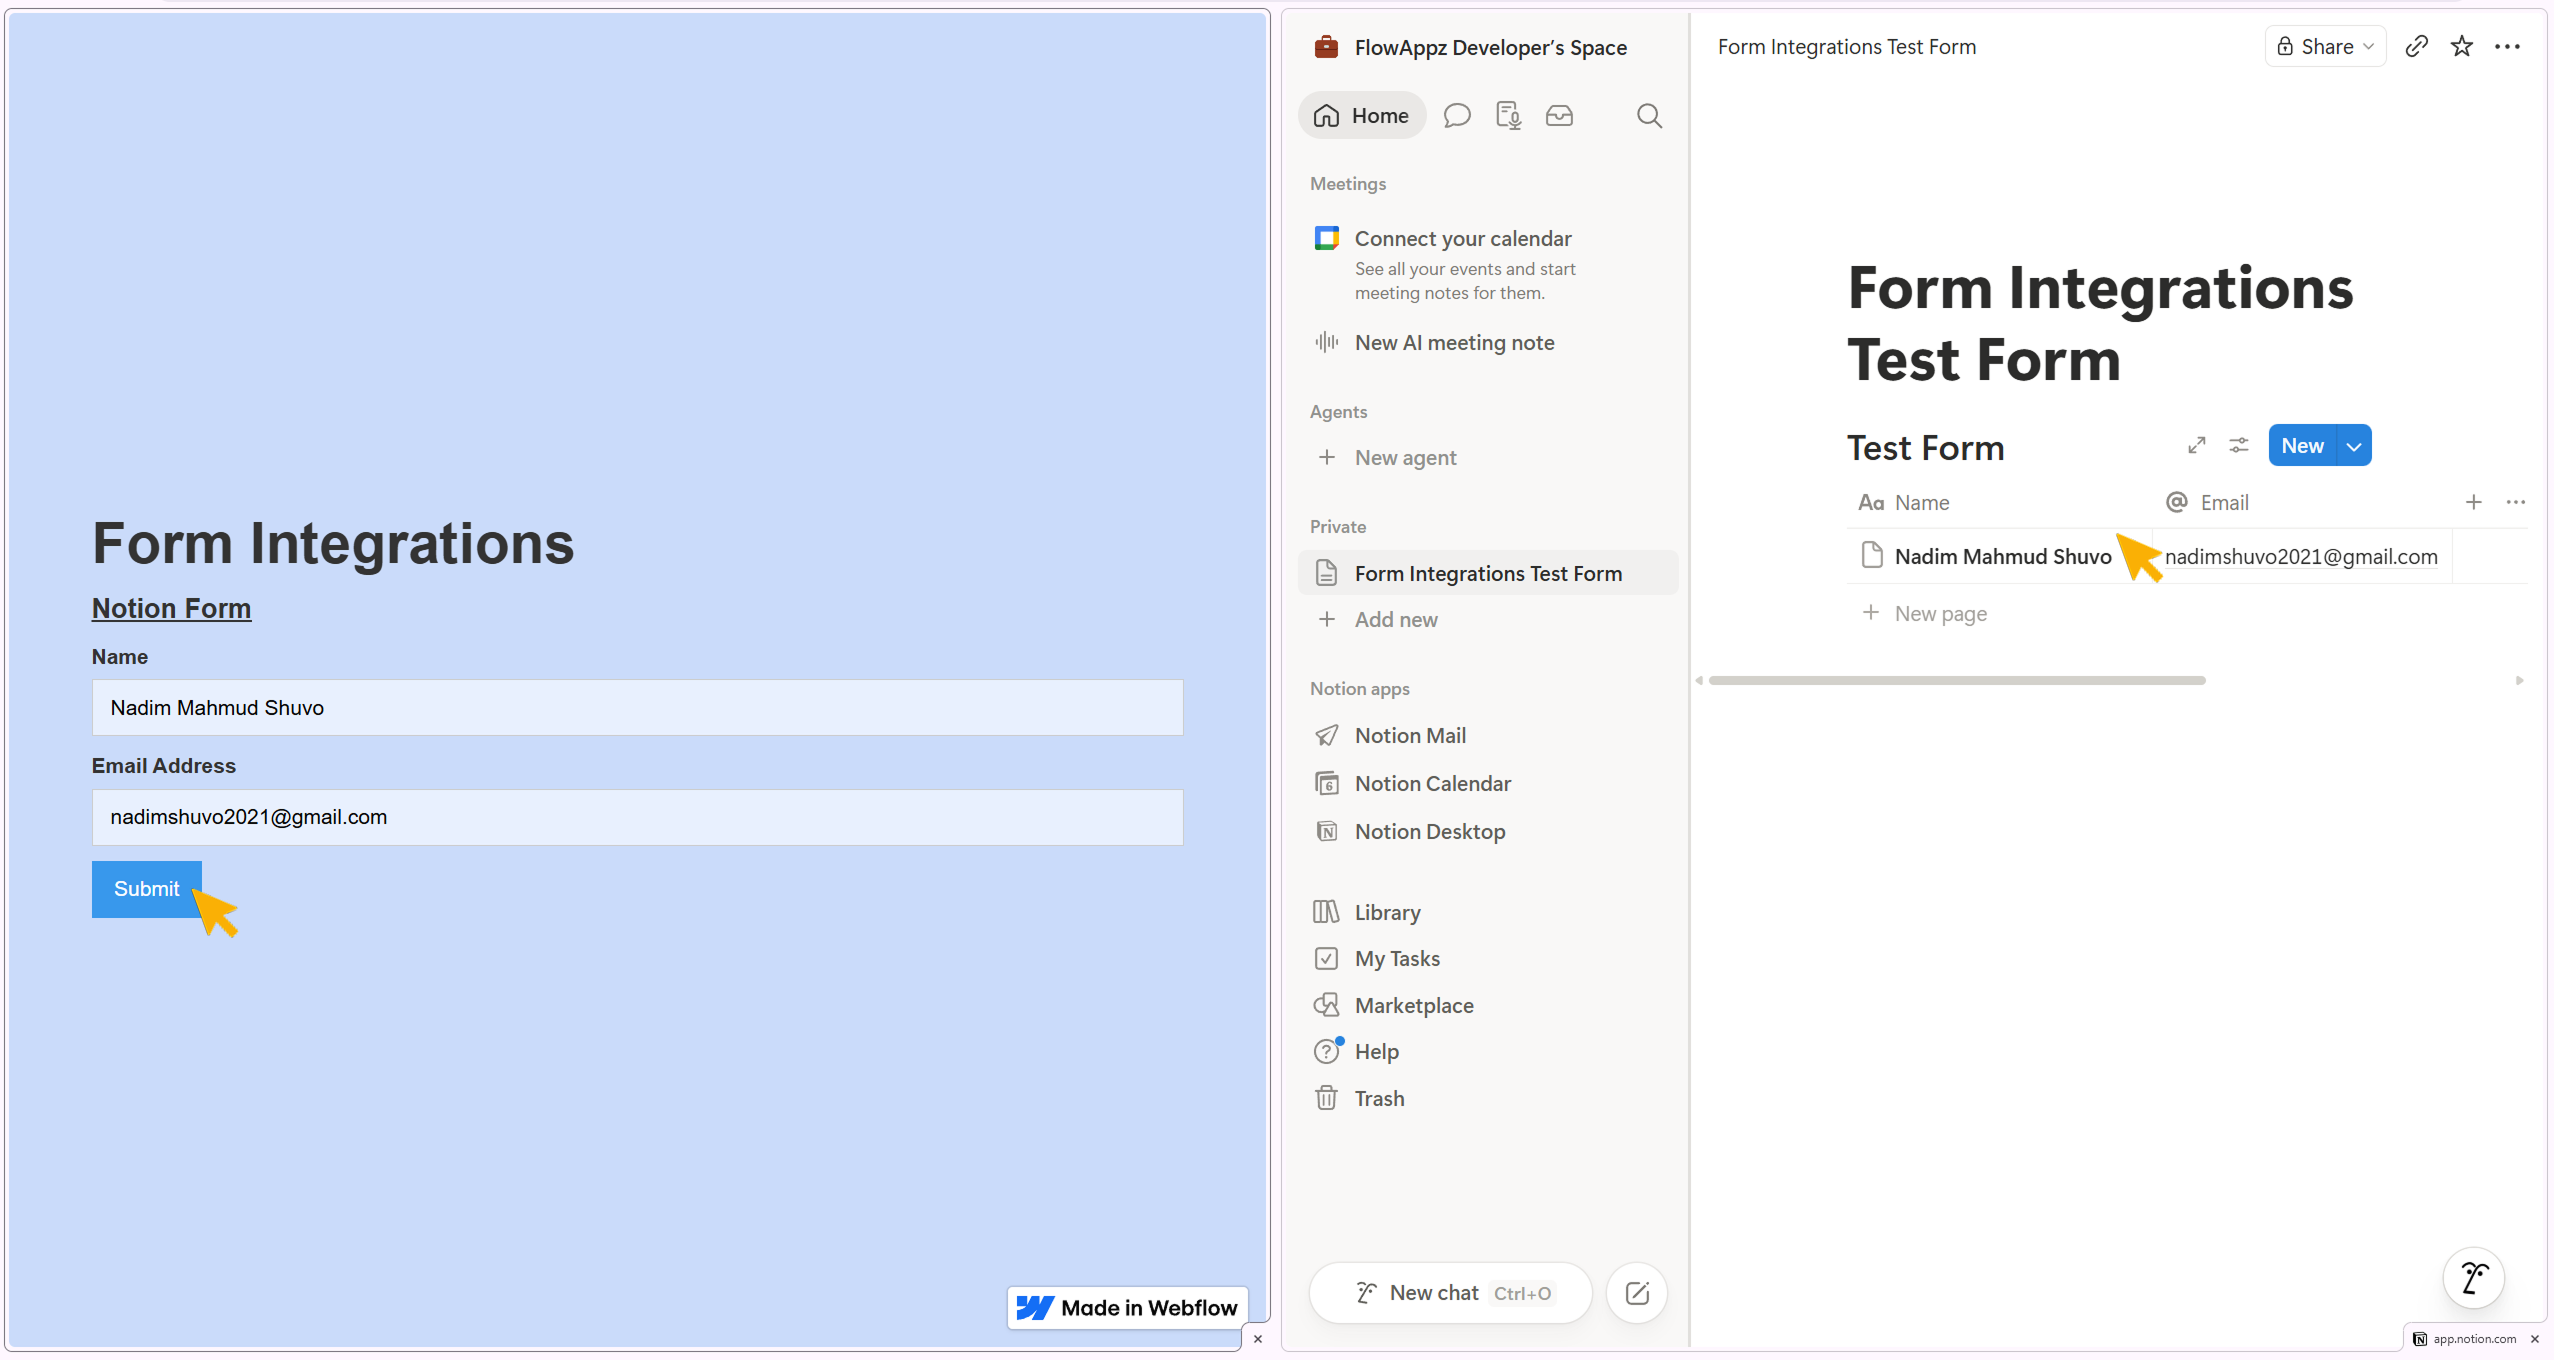Open the Notion AI floating button
Image resolution: width=2554 pixels, height=1360 pixels.
pyautogui.click(x=2473, y=1278)
